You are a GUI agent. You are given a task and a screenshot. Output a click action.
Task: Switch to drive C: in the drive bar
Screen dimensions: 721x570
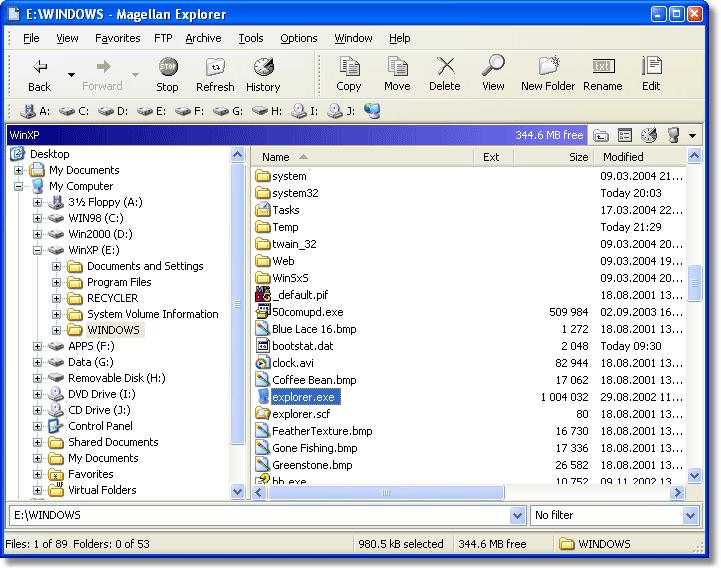pos(74,111)
